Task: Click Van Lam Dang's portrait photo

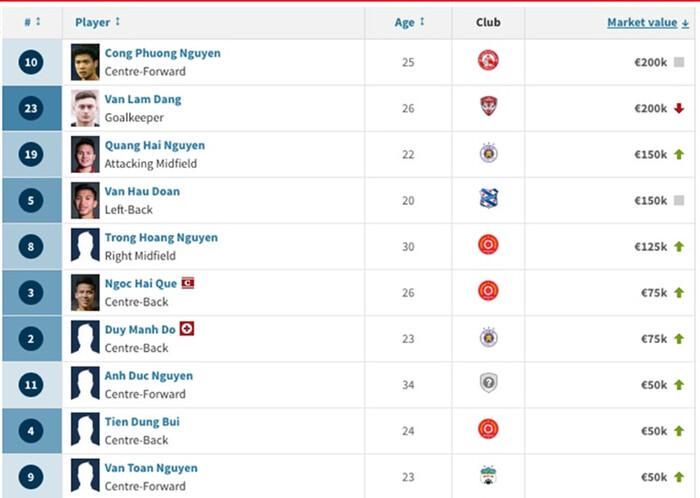Action: tap(85, 108)
